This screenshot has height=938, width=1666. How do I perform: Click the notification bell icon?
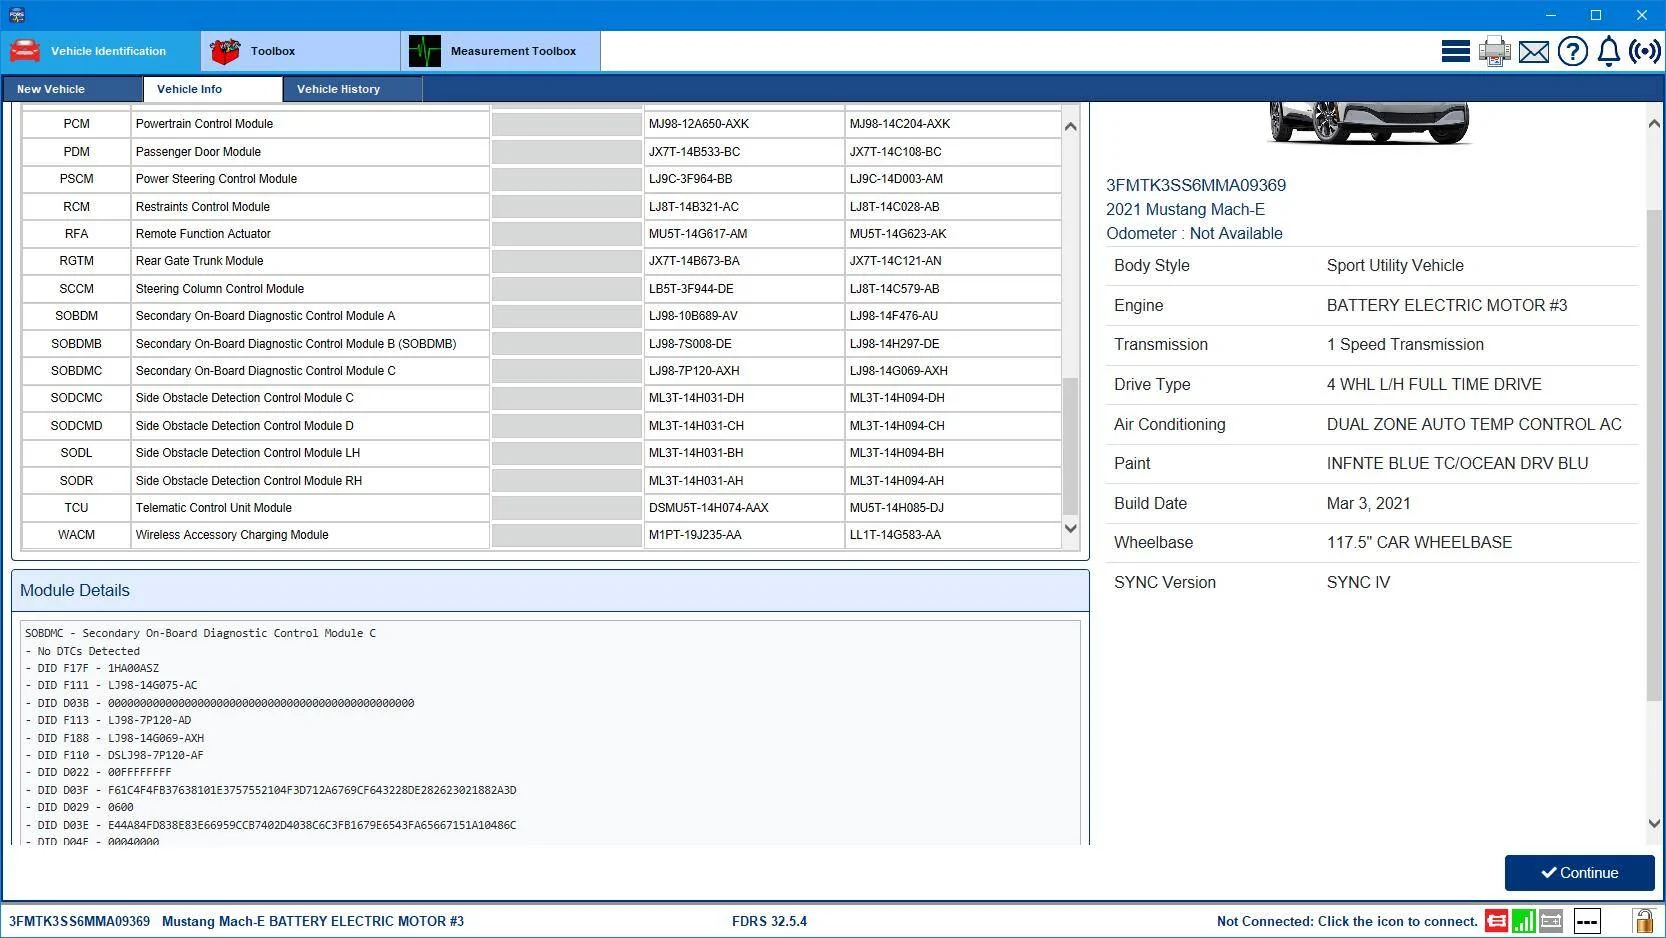1608,51
